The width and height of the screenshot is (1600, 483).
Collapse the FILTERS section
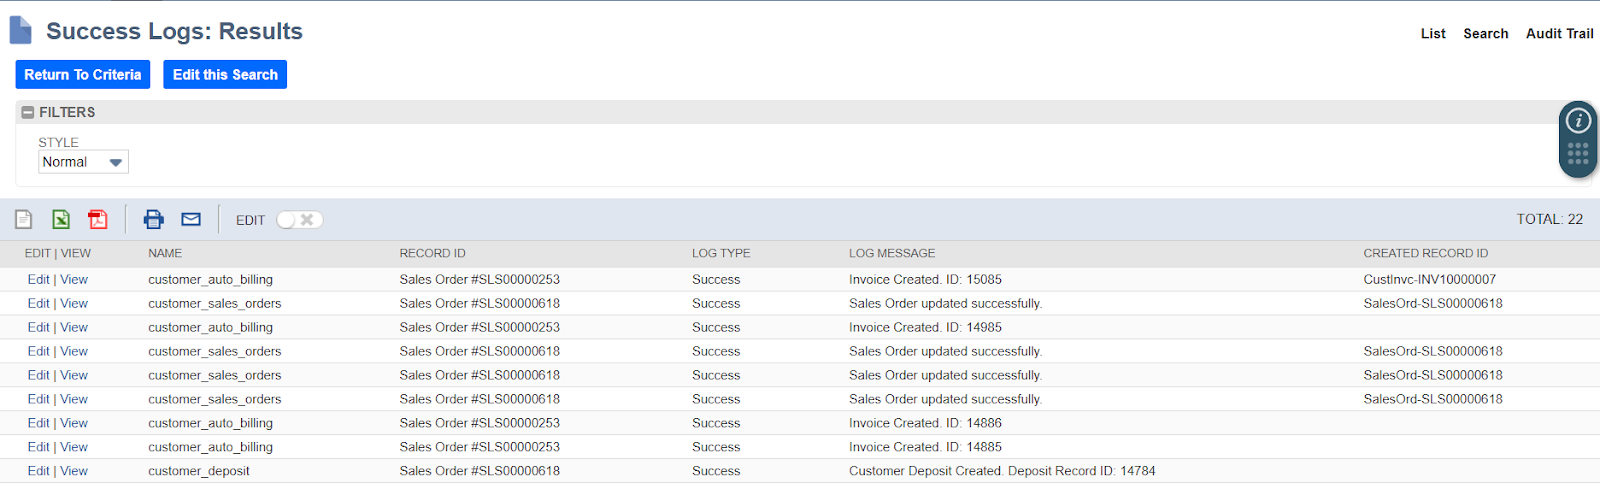(28, 113)
